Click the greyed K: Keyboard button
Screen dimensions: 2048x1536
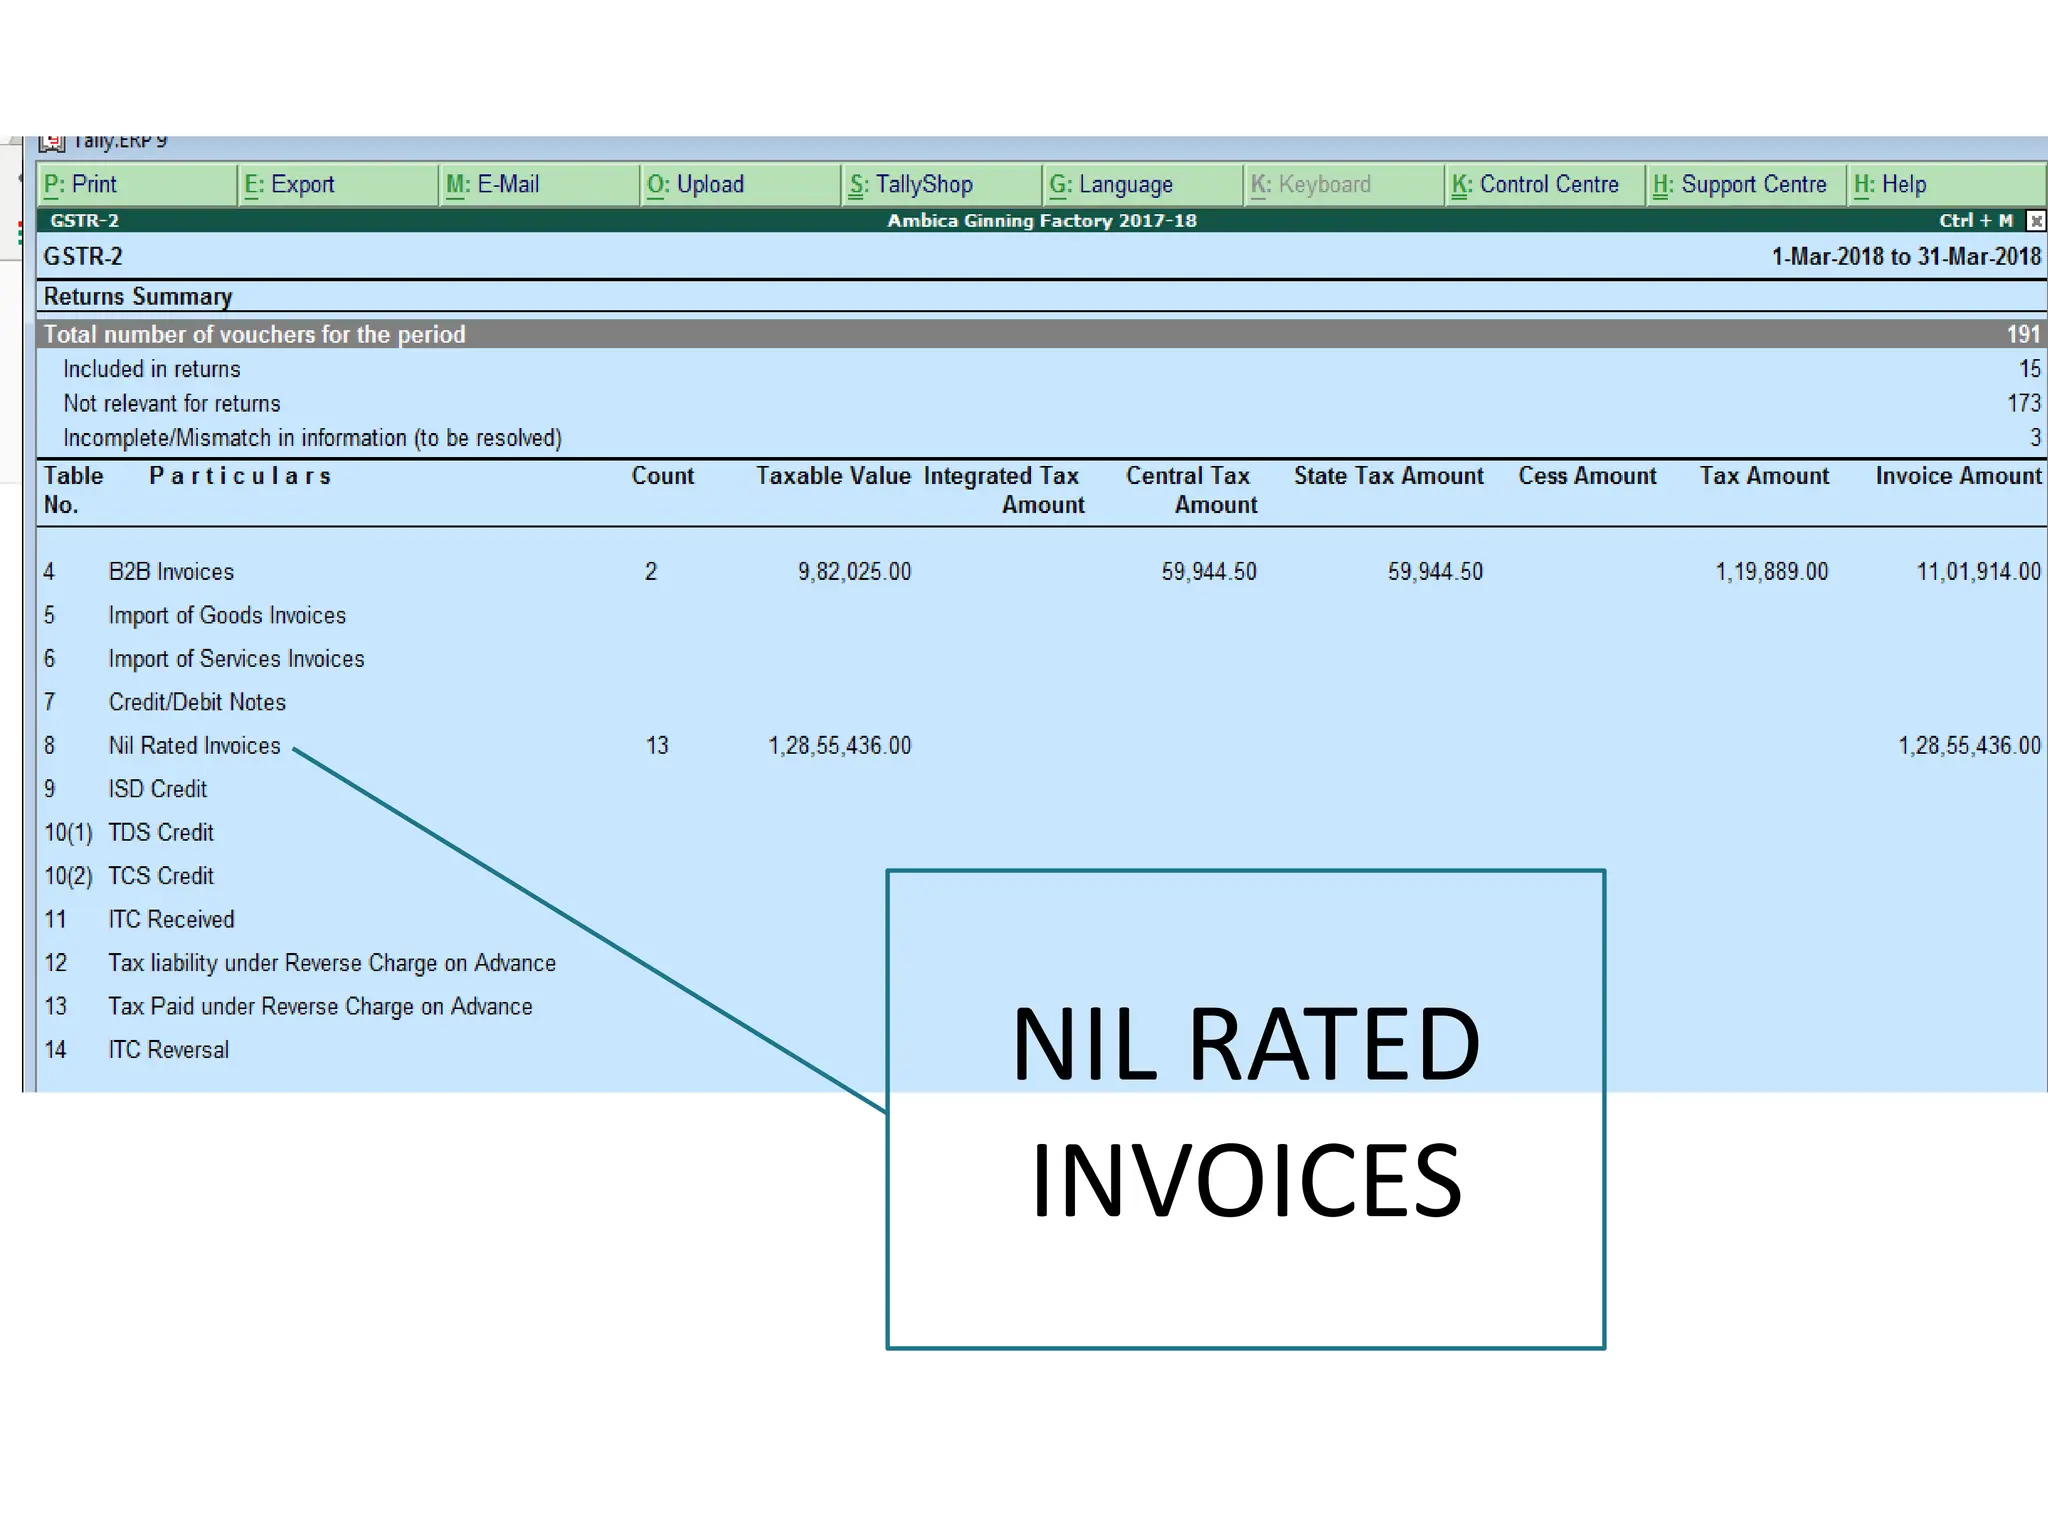1345,185
